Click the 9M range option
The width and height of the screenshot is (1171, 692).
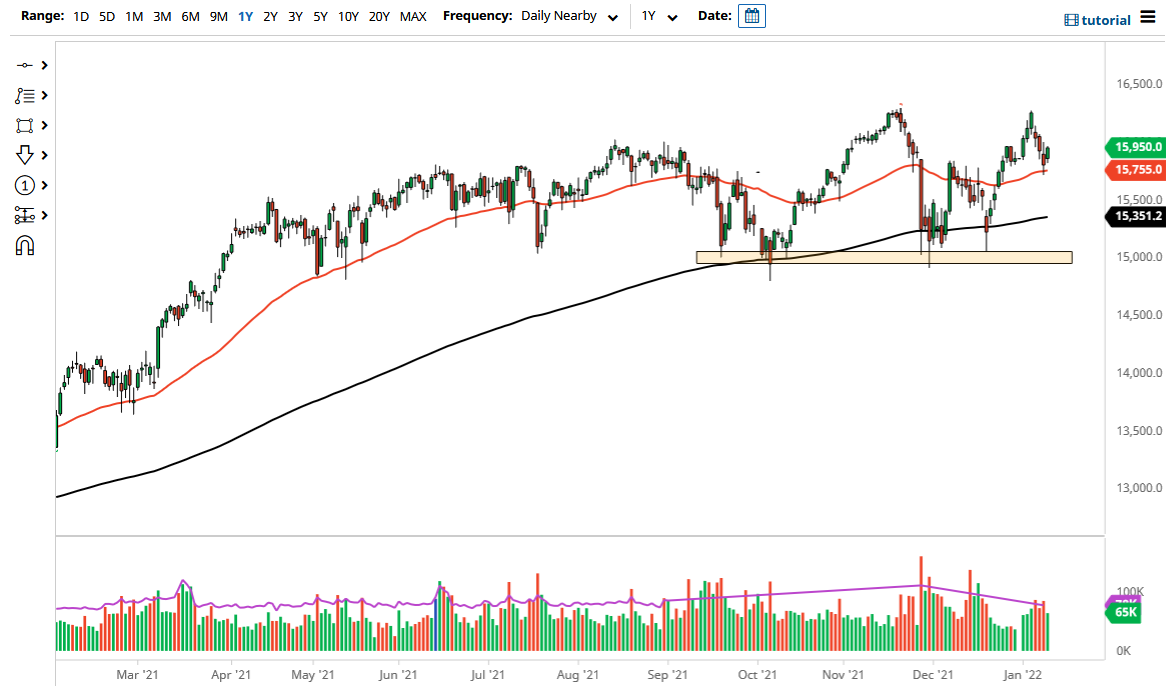pos(219,16)
